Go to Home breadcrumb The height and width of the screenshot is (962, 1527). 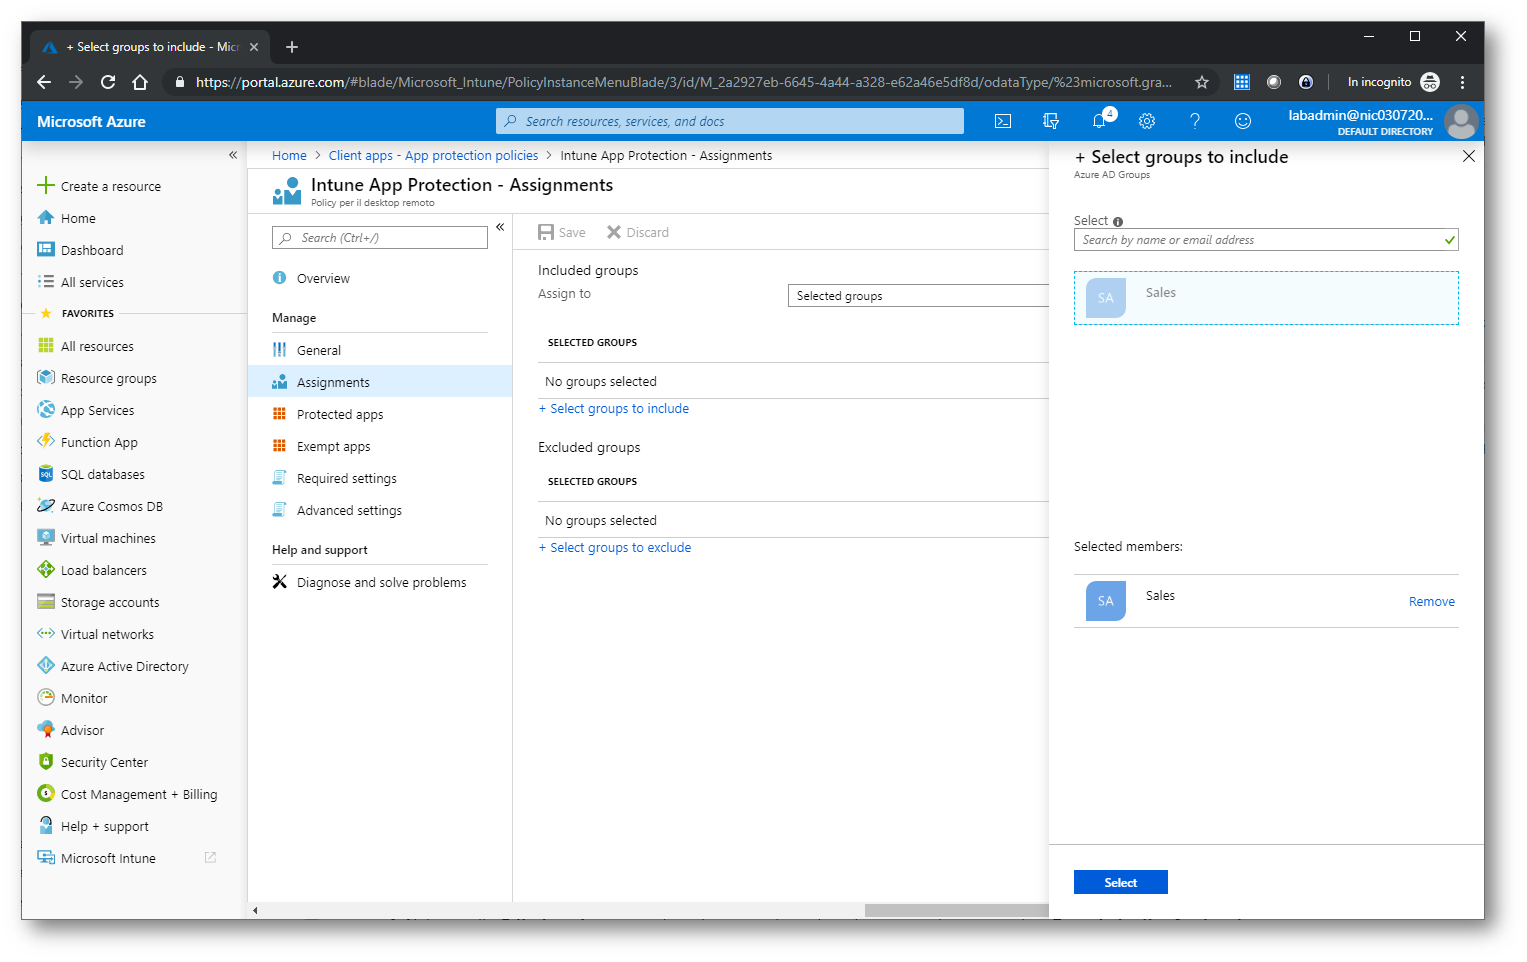289,155
